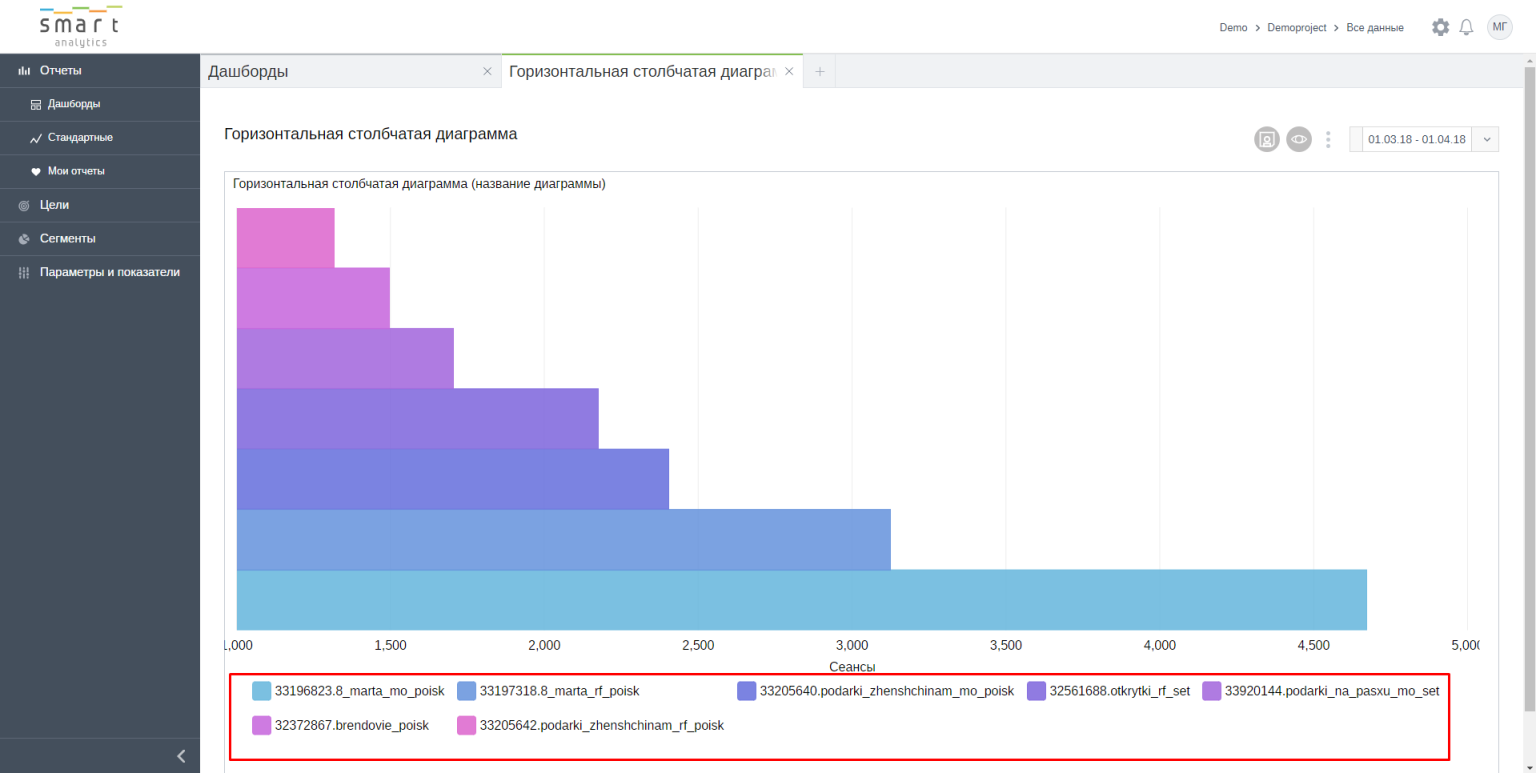
Task: Expand the Отчеты sidebar section
Action: click(60, 70)
